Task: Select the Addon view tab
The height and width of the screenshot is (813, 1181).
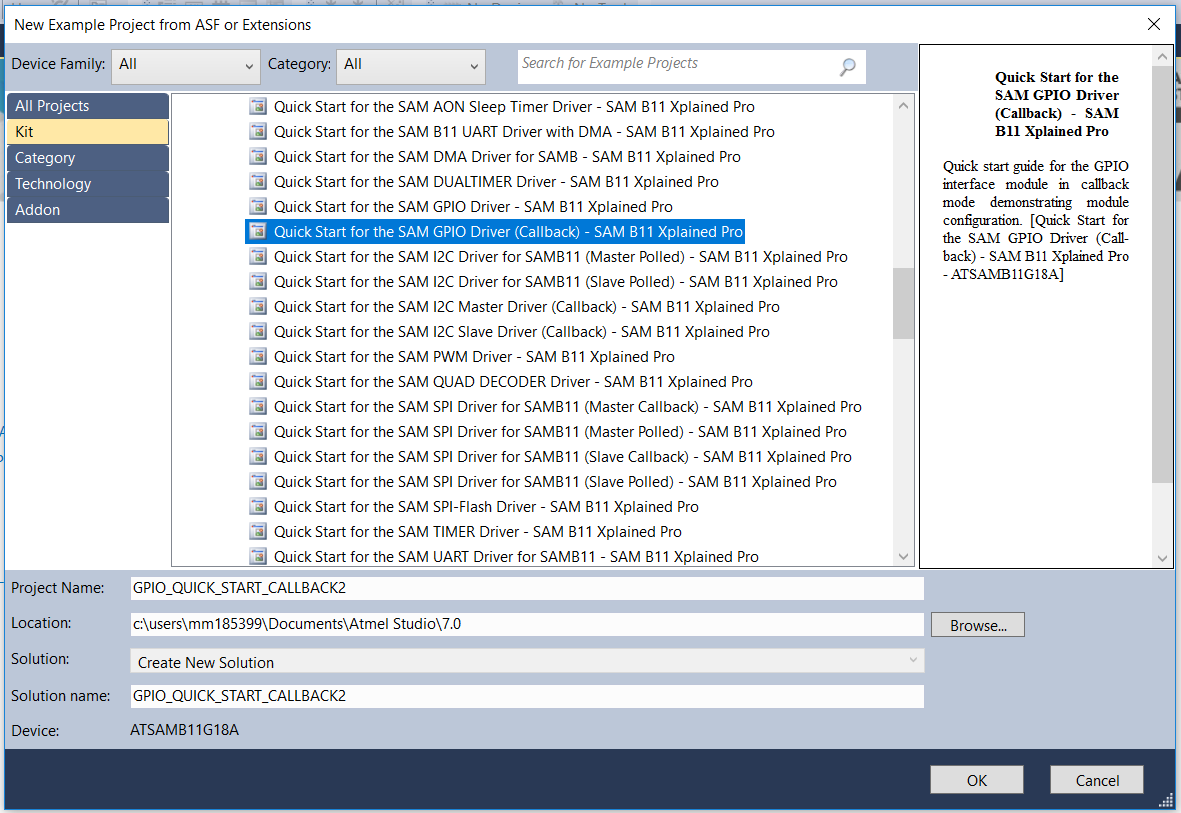Action: coord(87,209)
